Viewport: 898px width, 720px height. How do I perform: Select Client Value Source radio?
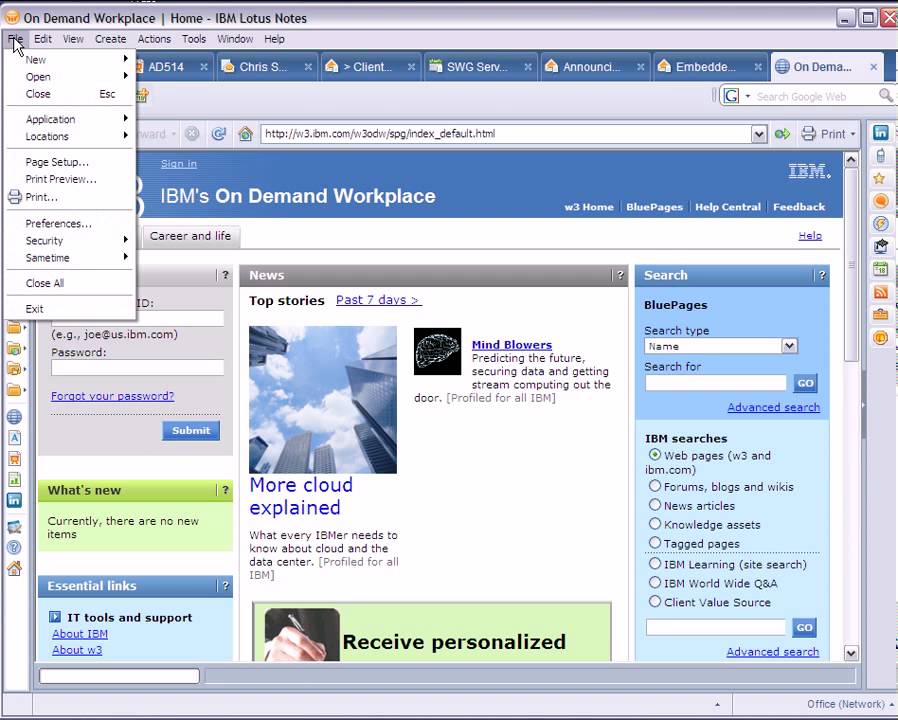pos(655,601)
